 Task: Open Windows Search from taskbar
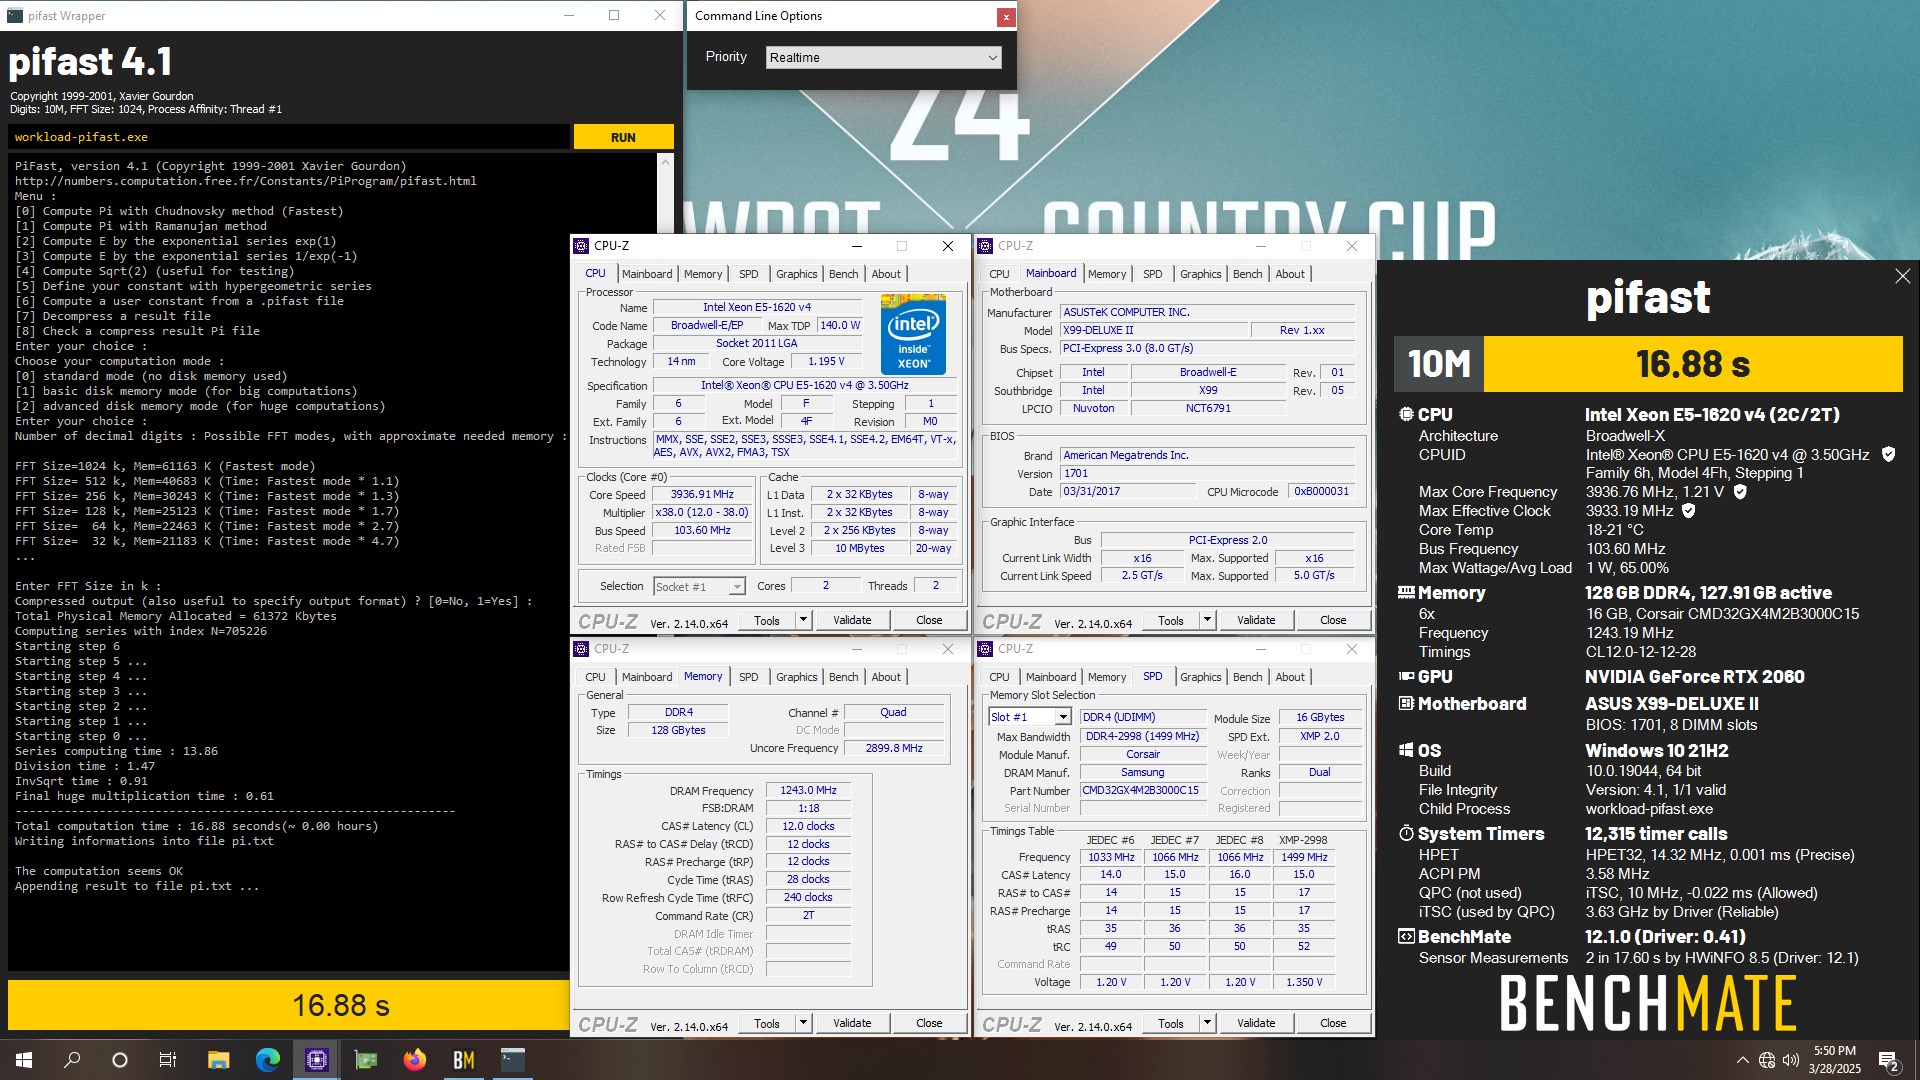coord(72,1060)
